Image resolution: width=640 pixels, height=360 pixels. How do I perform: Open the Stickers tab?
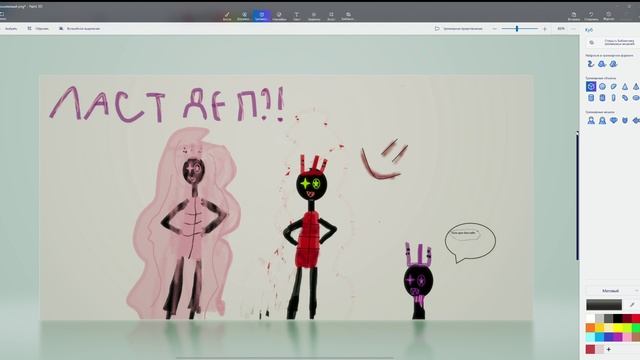pos(279,16)
